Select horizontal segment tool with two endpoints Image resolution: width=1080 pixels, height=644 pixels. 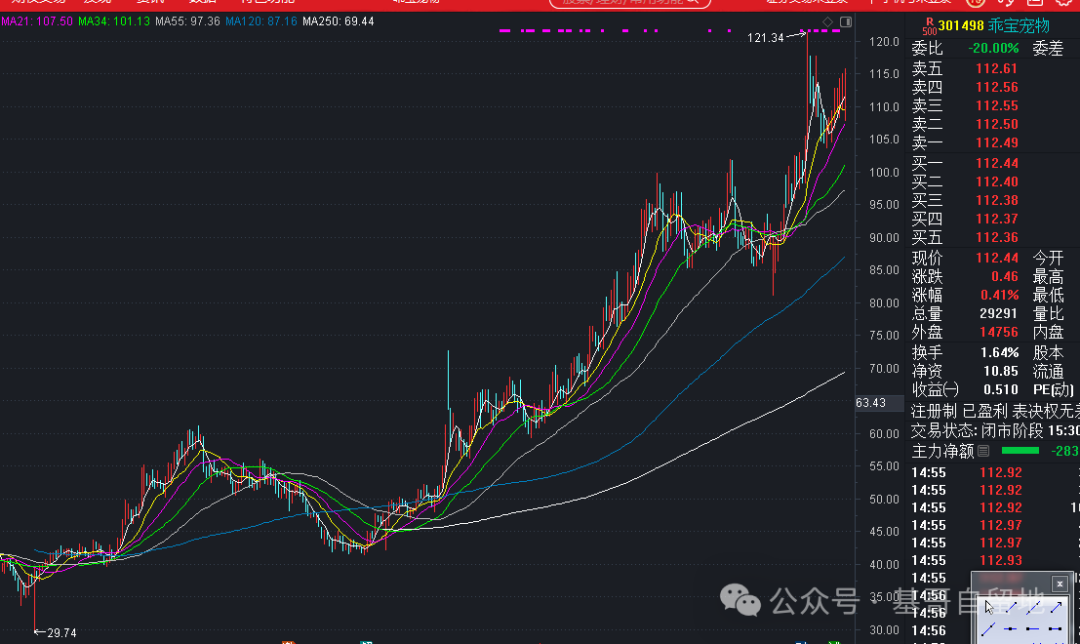tap(1055, 629)
